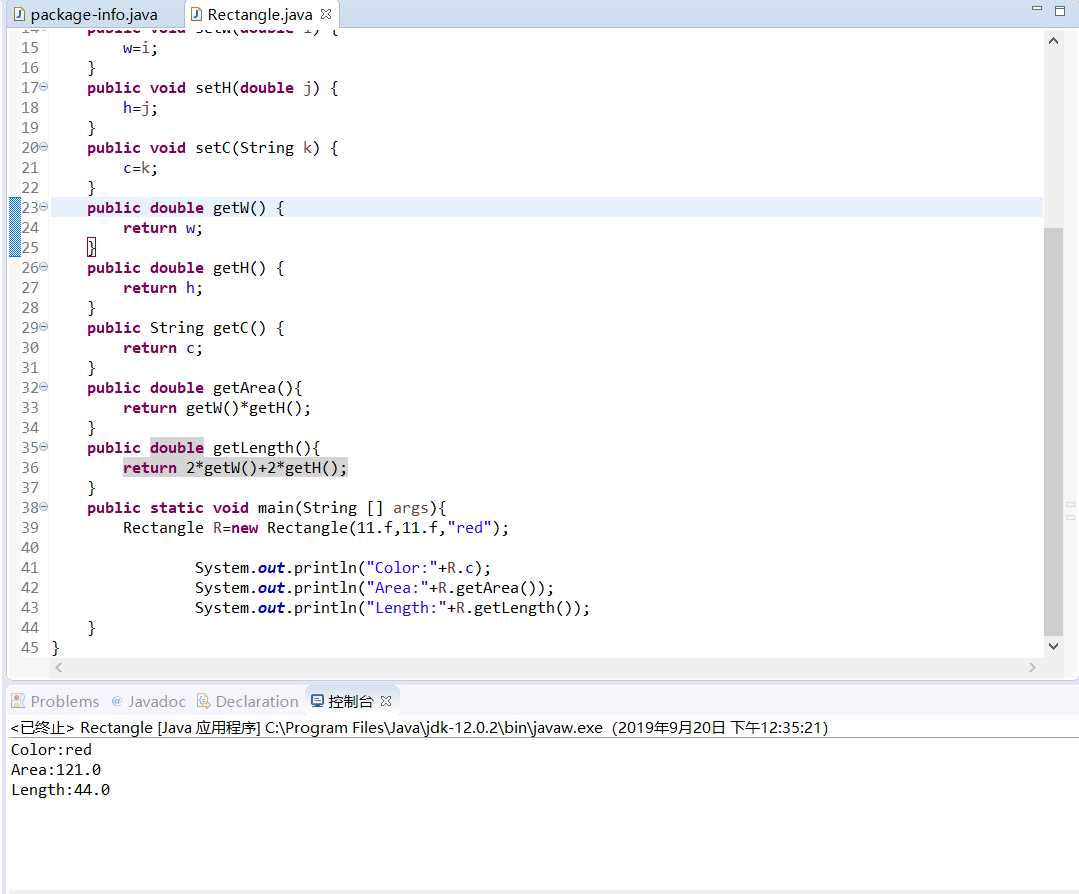The width and height of the screenshot is (1079, 894).
Task: Click the Javadoc tab @ icon
Action: tap(116, 701)
